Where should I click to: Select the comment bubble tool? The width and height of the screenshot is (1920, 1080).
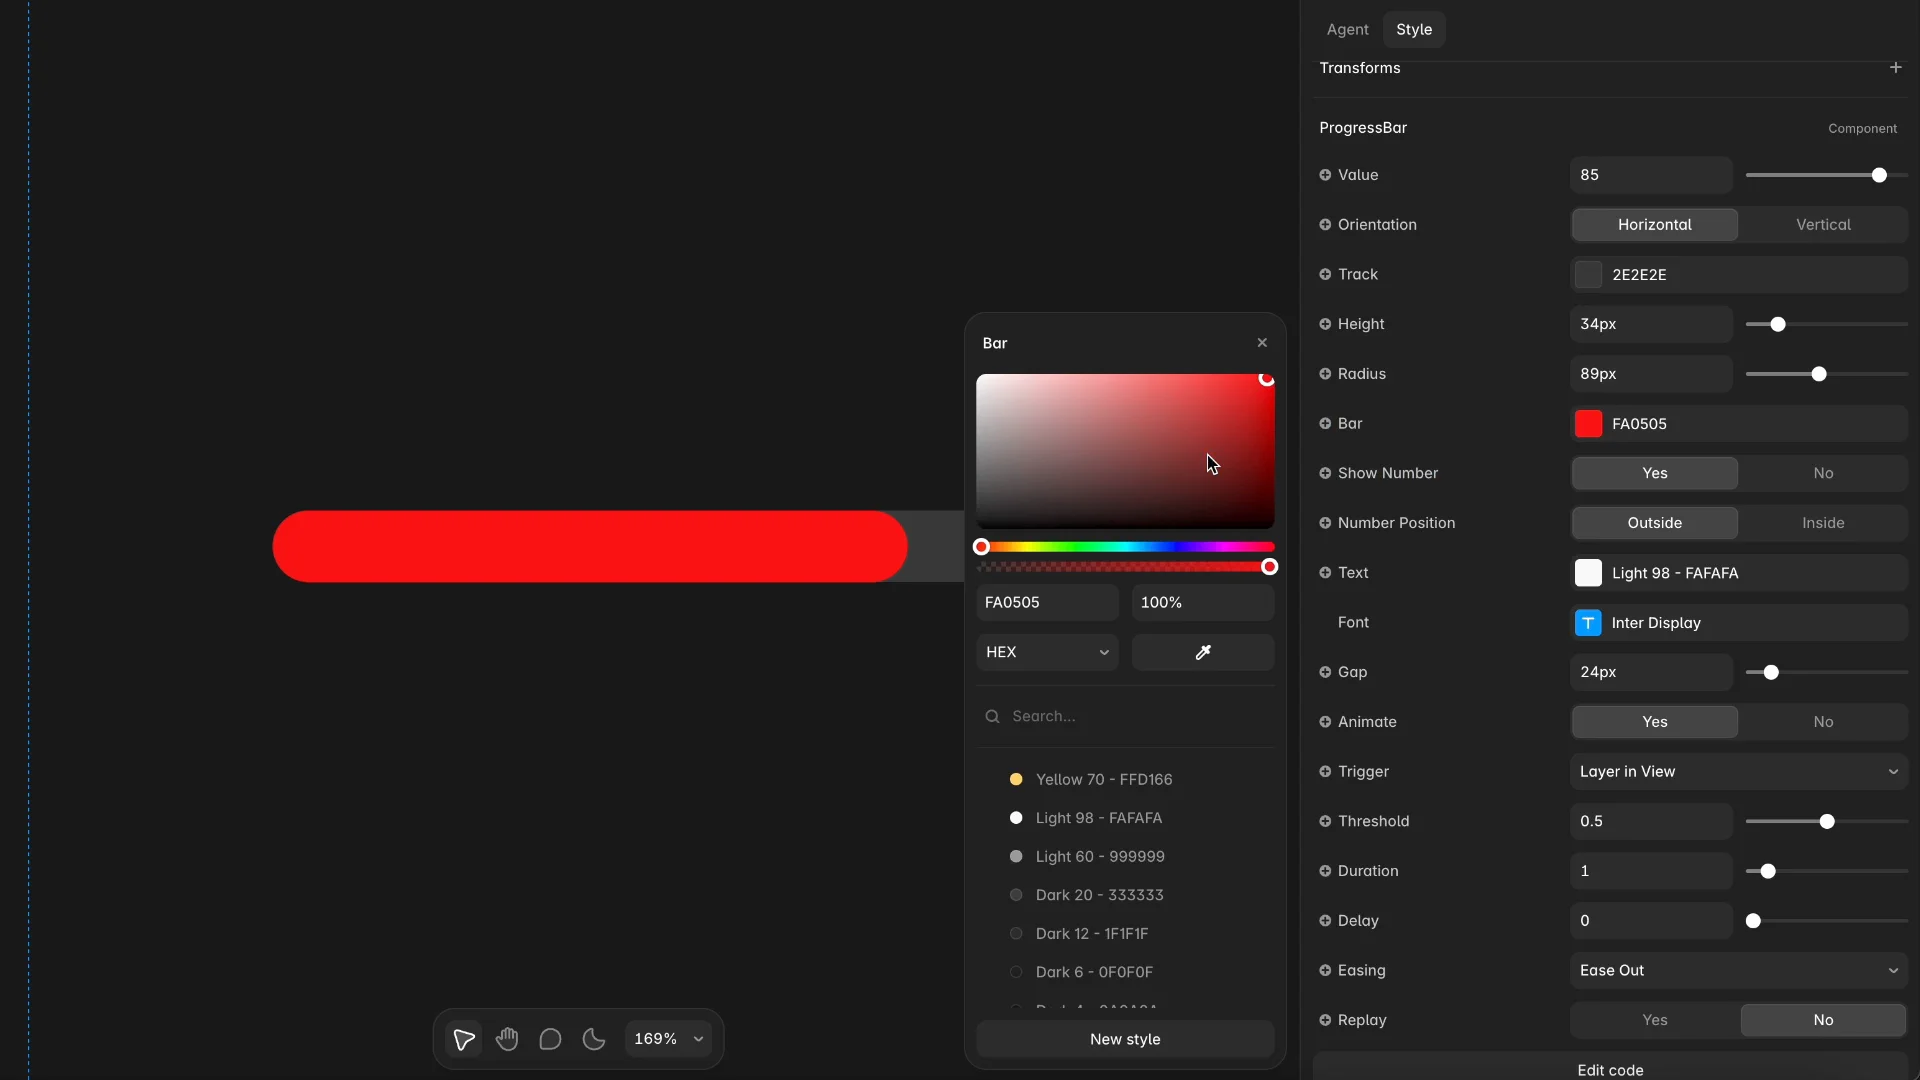coord(550,1039)
